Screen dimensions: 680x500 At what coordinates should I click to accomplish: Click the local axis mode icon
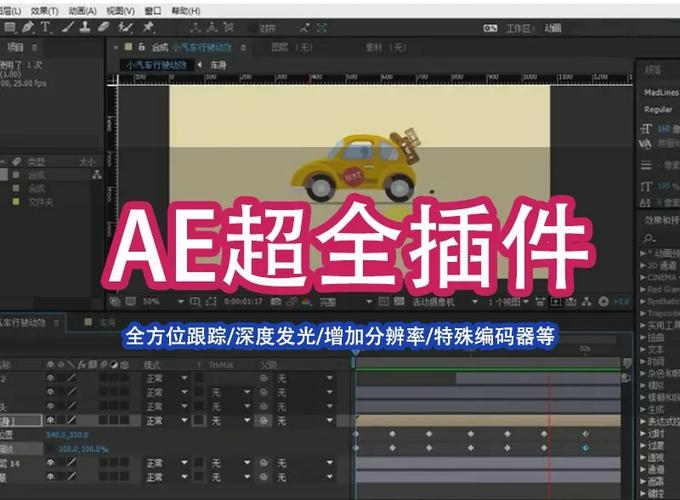point(196,28)
